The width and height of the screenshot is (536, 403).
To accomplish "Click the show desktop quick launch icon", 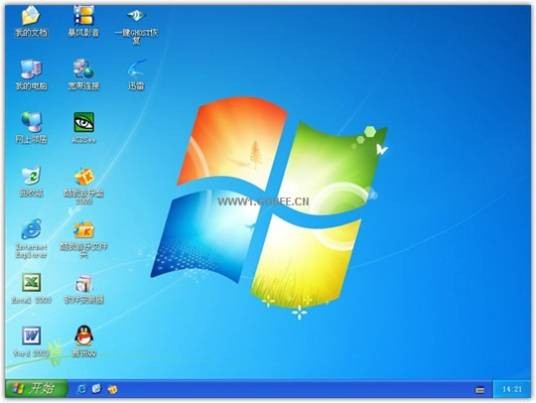I will click(x=97, y=389).
